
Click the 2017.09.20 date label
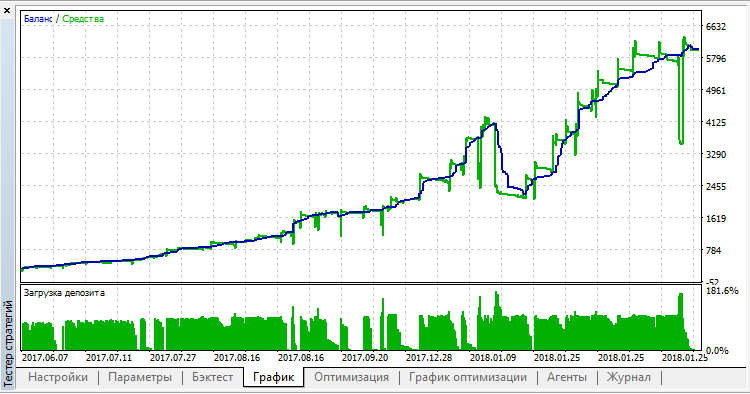(365, 358)
